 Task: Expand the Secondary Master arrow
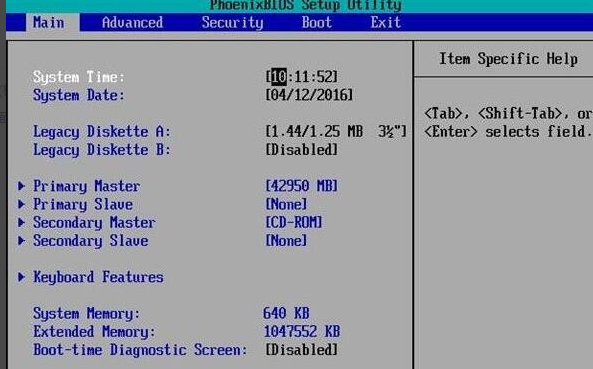22,222
